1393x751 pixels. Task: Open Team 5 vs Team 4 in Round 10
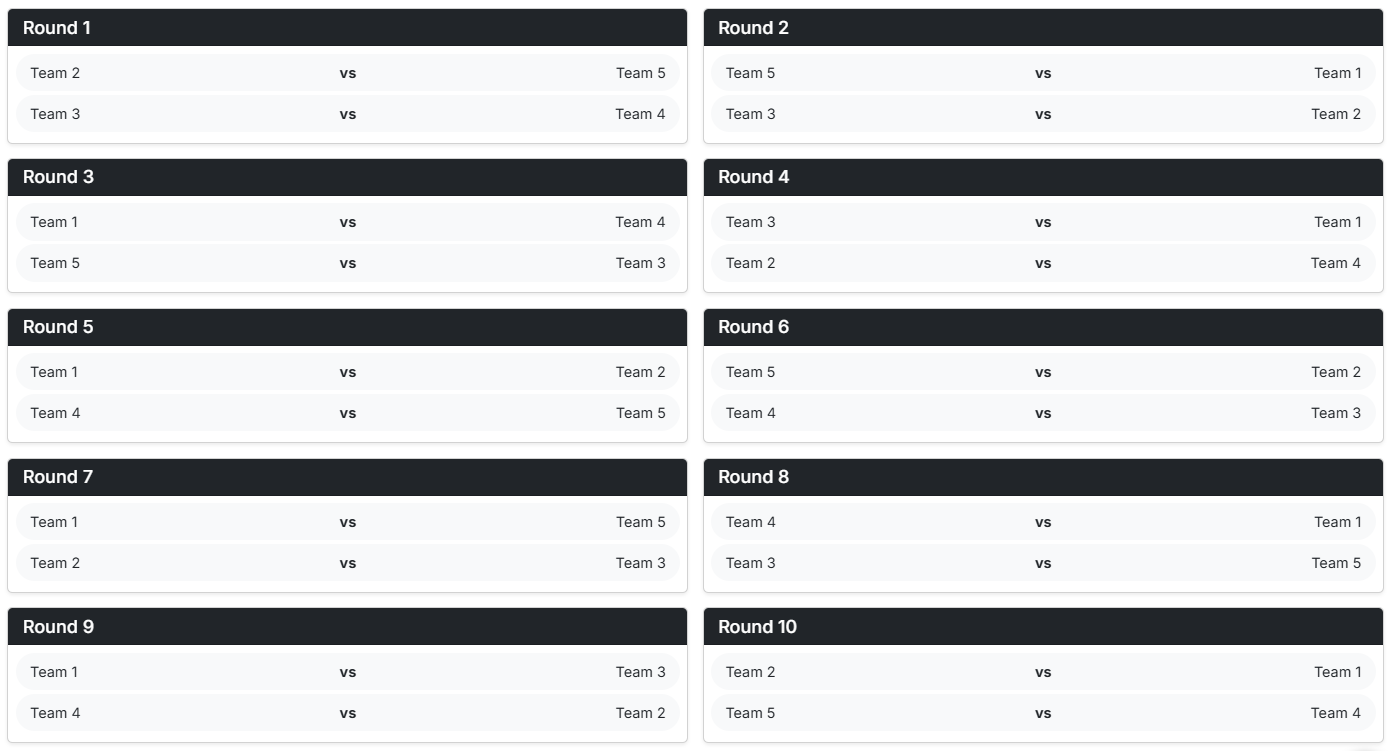(x=1043, y=712)
